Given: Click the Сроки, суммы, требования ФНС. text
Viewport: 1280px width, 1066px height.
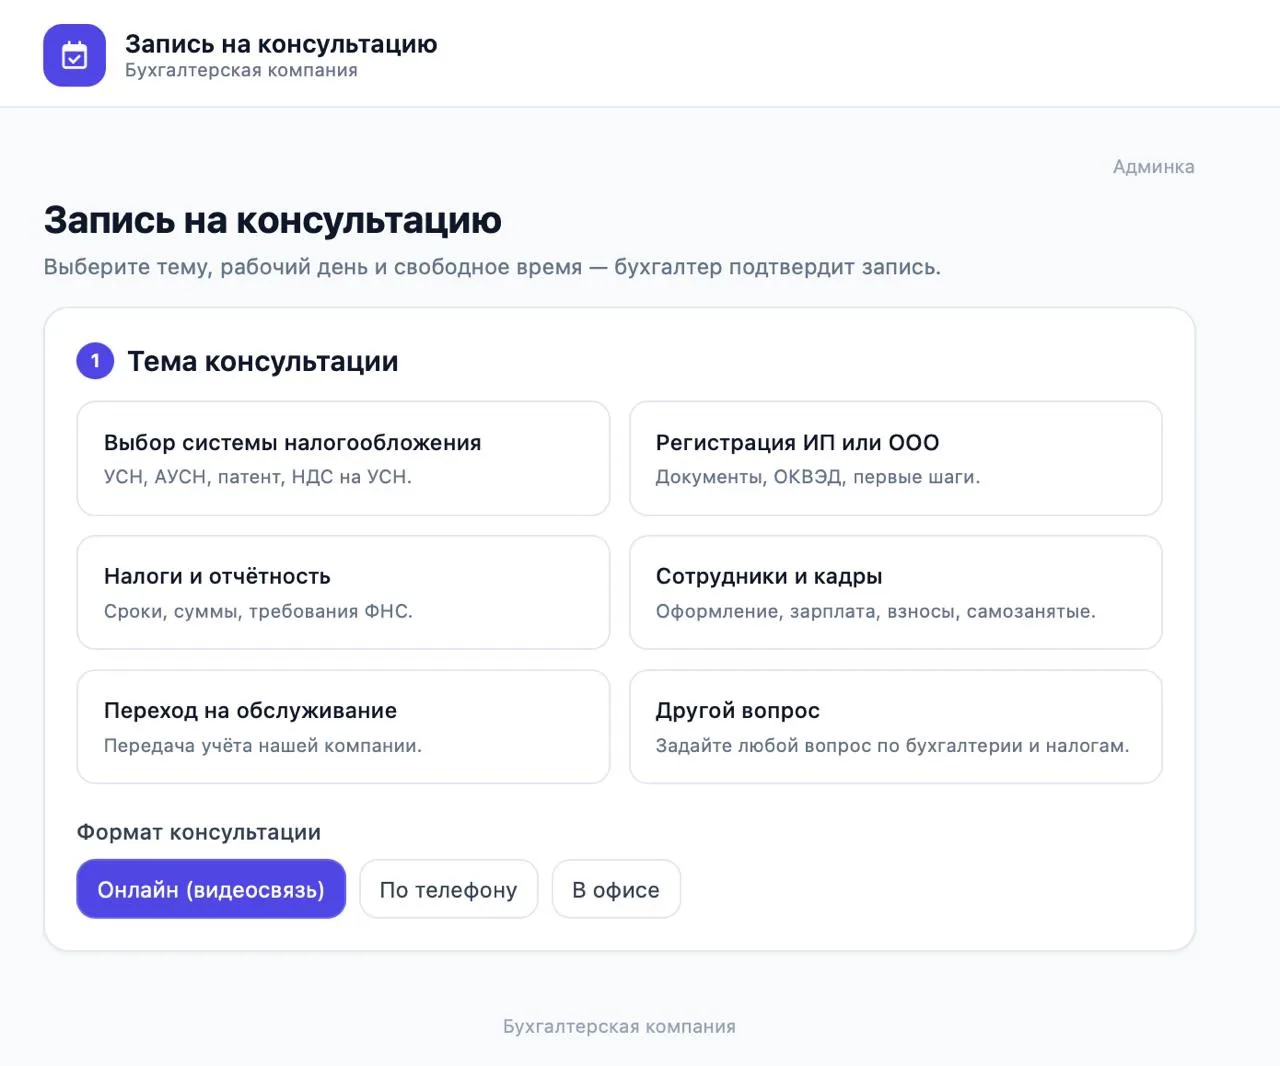Looking at the screenshot, I should [258, 611].
